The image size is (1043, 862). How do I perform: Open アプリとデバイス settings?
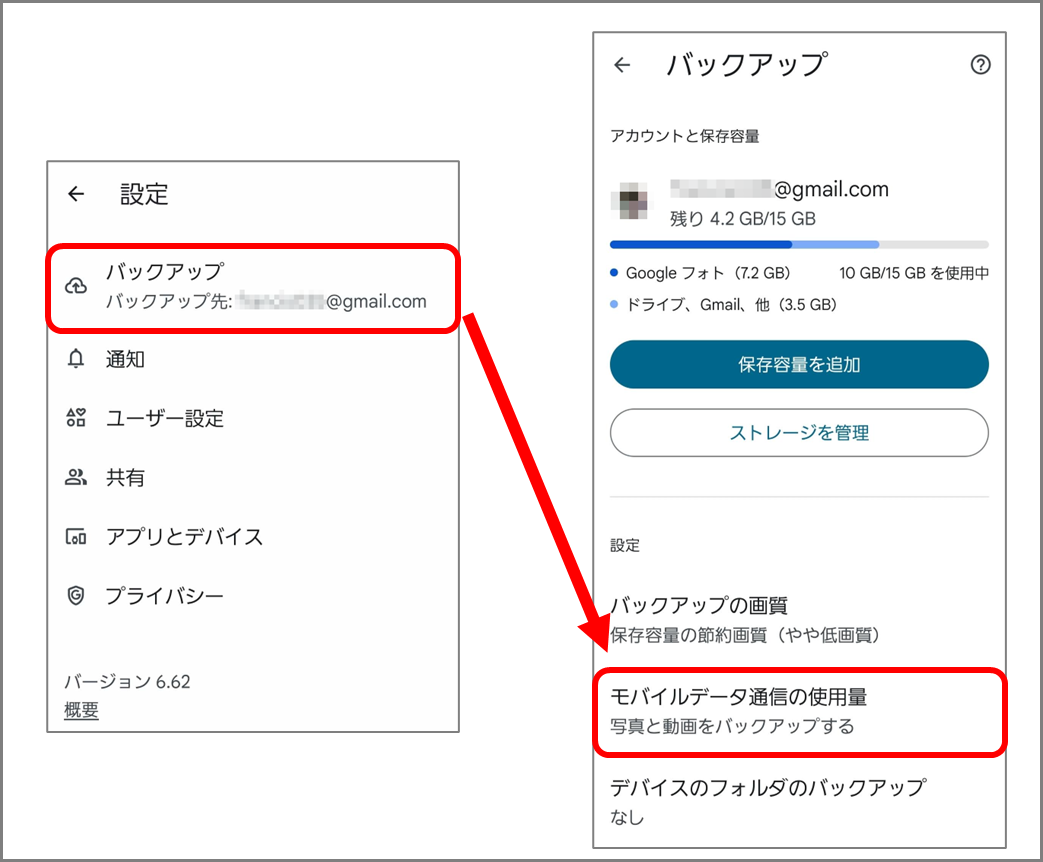coord(253,536)
